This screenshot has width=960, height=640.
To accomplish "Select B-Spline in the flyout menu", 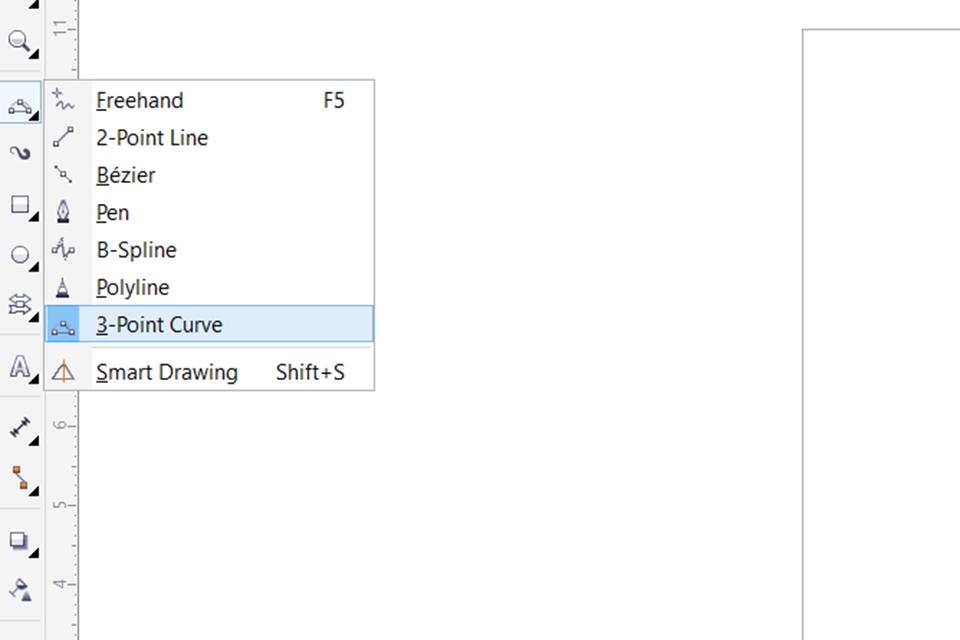I will pyautogui.click(x=136, y=250).
